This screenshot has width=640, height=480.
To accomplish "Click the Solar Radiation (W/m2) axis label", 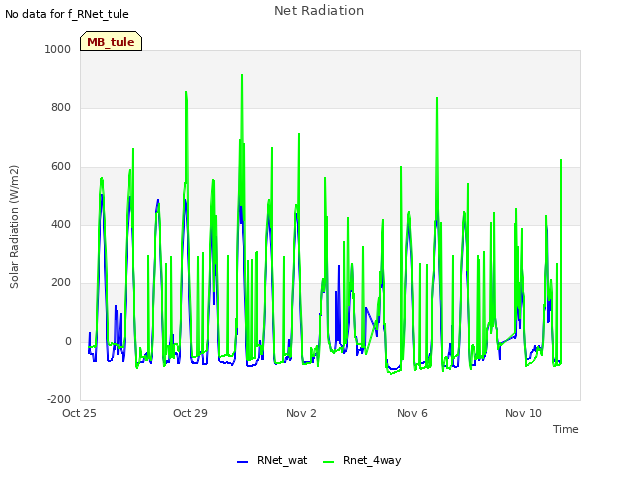I will point(14,227).
